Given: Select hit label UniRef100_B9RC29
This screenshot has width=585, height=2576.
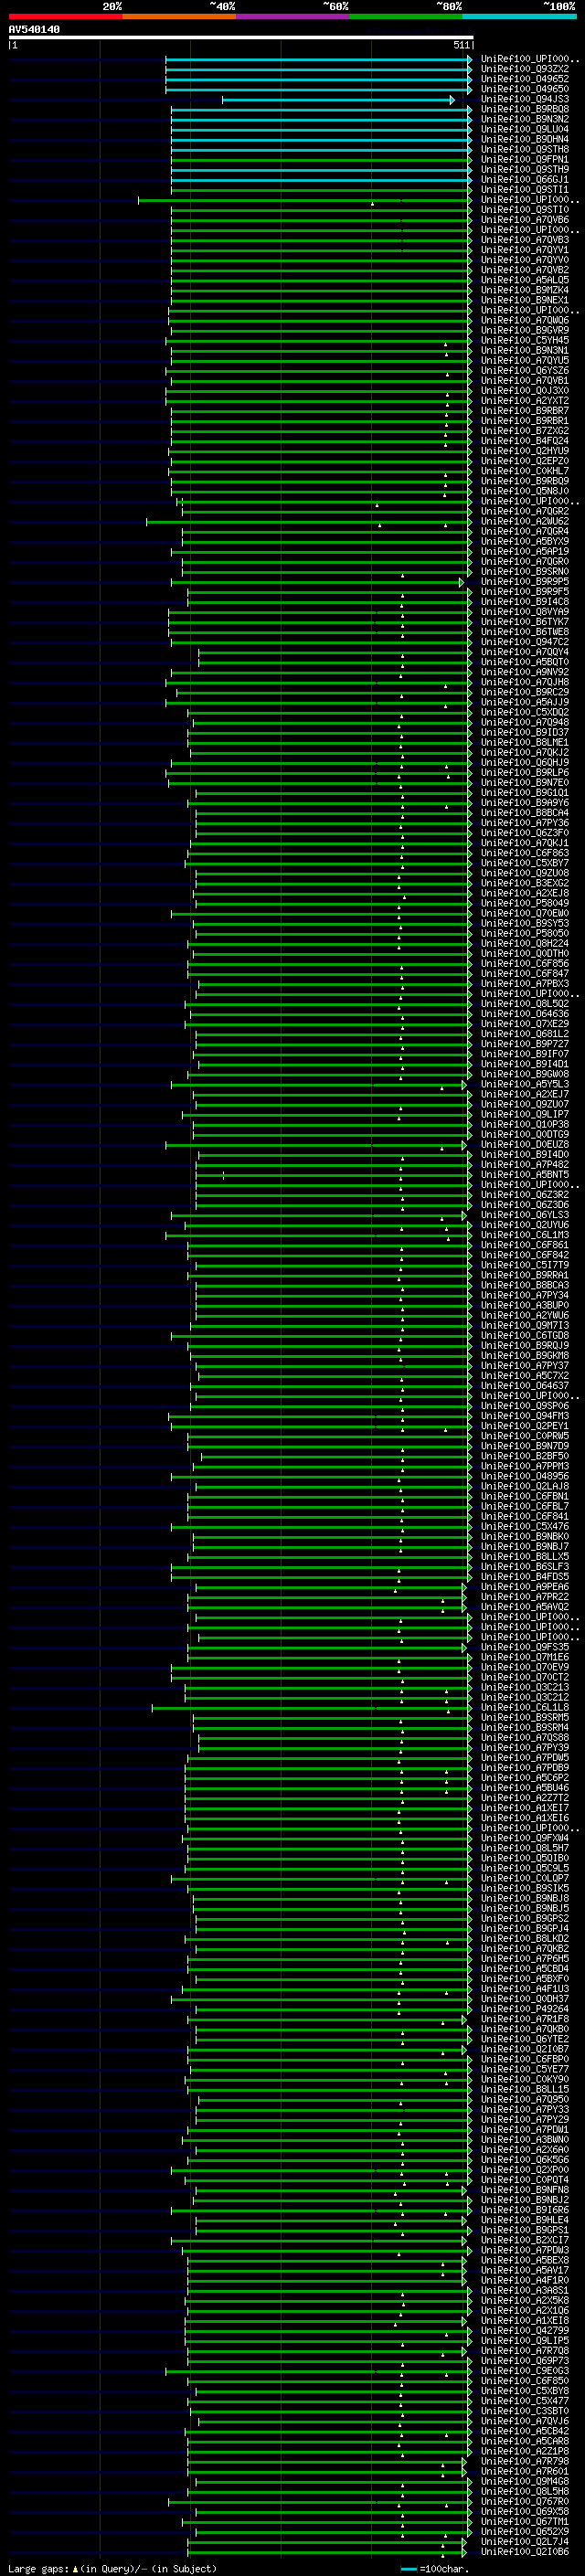Looking at the screenshot, I should point(525,692).
